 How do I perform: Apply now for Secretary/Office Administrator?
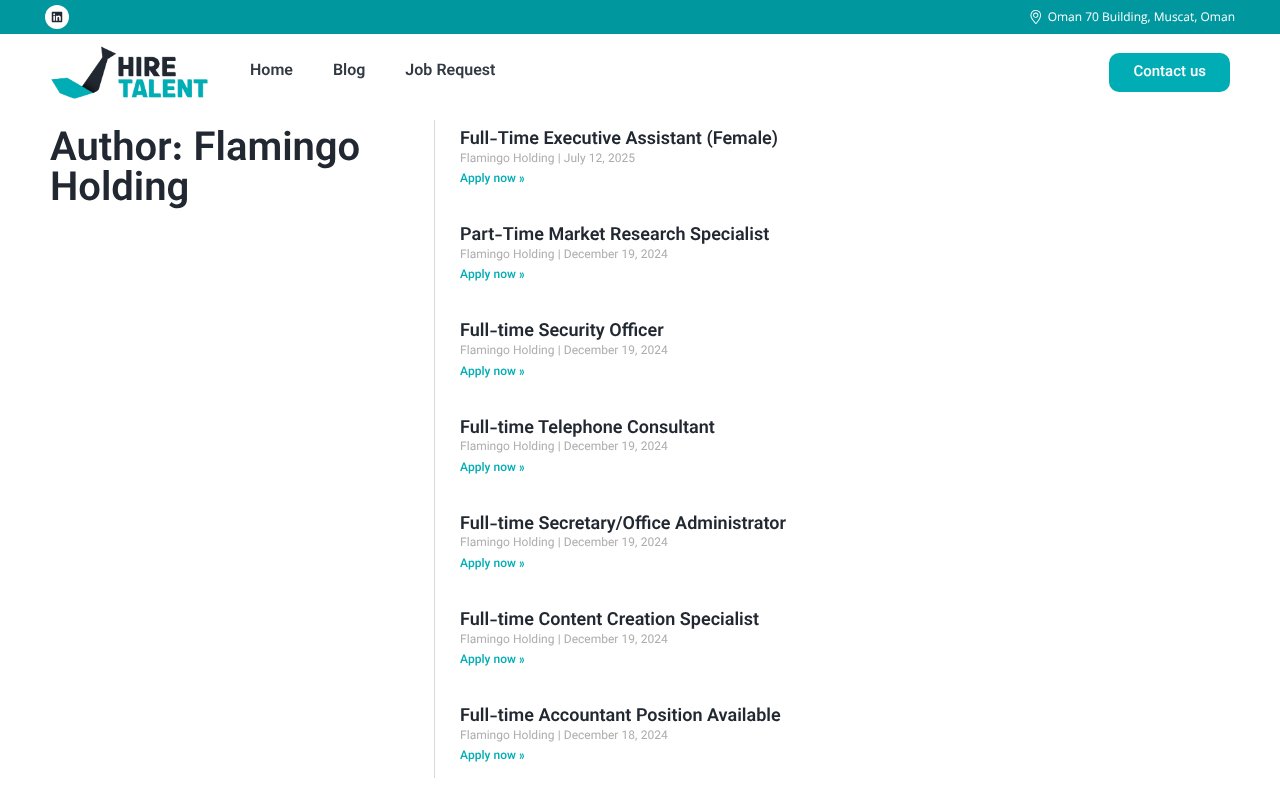492,562
